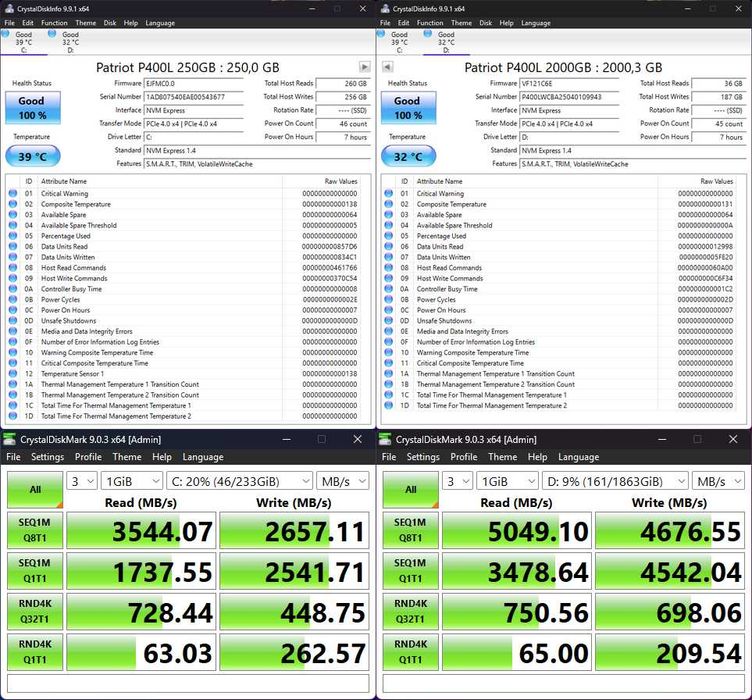The width and height of the screenshot is (752, 700).
Task: Open test count dropdown in C: CrystalDiskMark
Action: point(82,481)
